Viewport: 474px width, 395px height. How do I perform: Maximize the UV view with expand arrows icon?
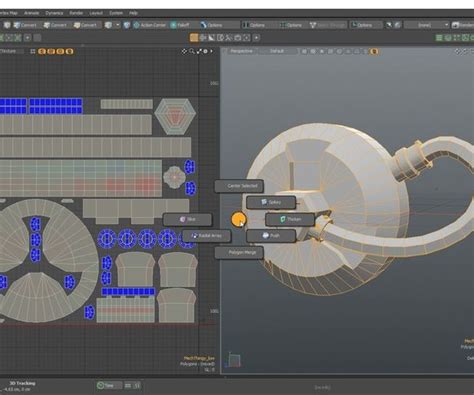pos(199,51)
